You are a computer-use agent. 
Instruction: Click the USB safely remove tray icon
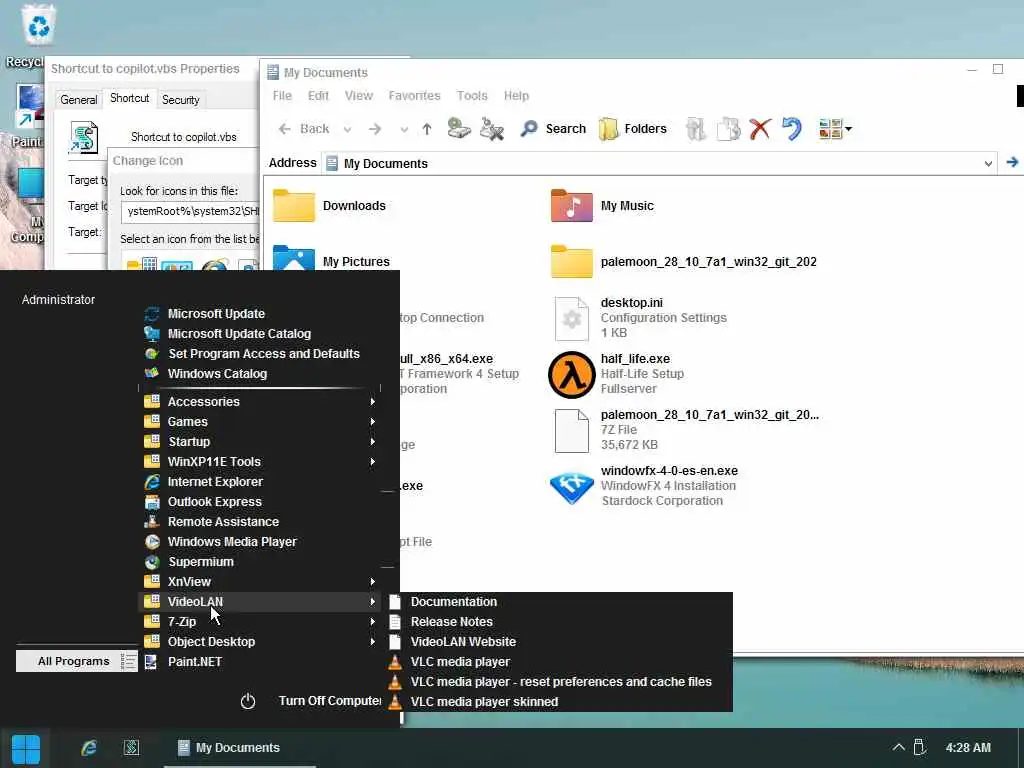(x=920, y=747)
